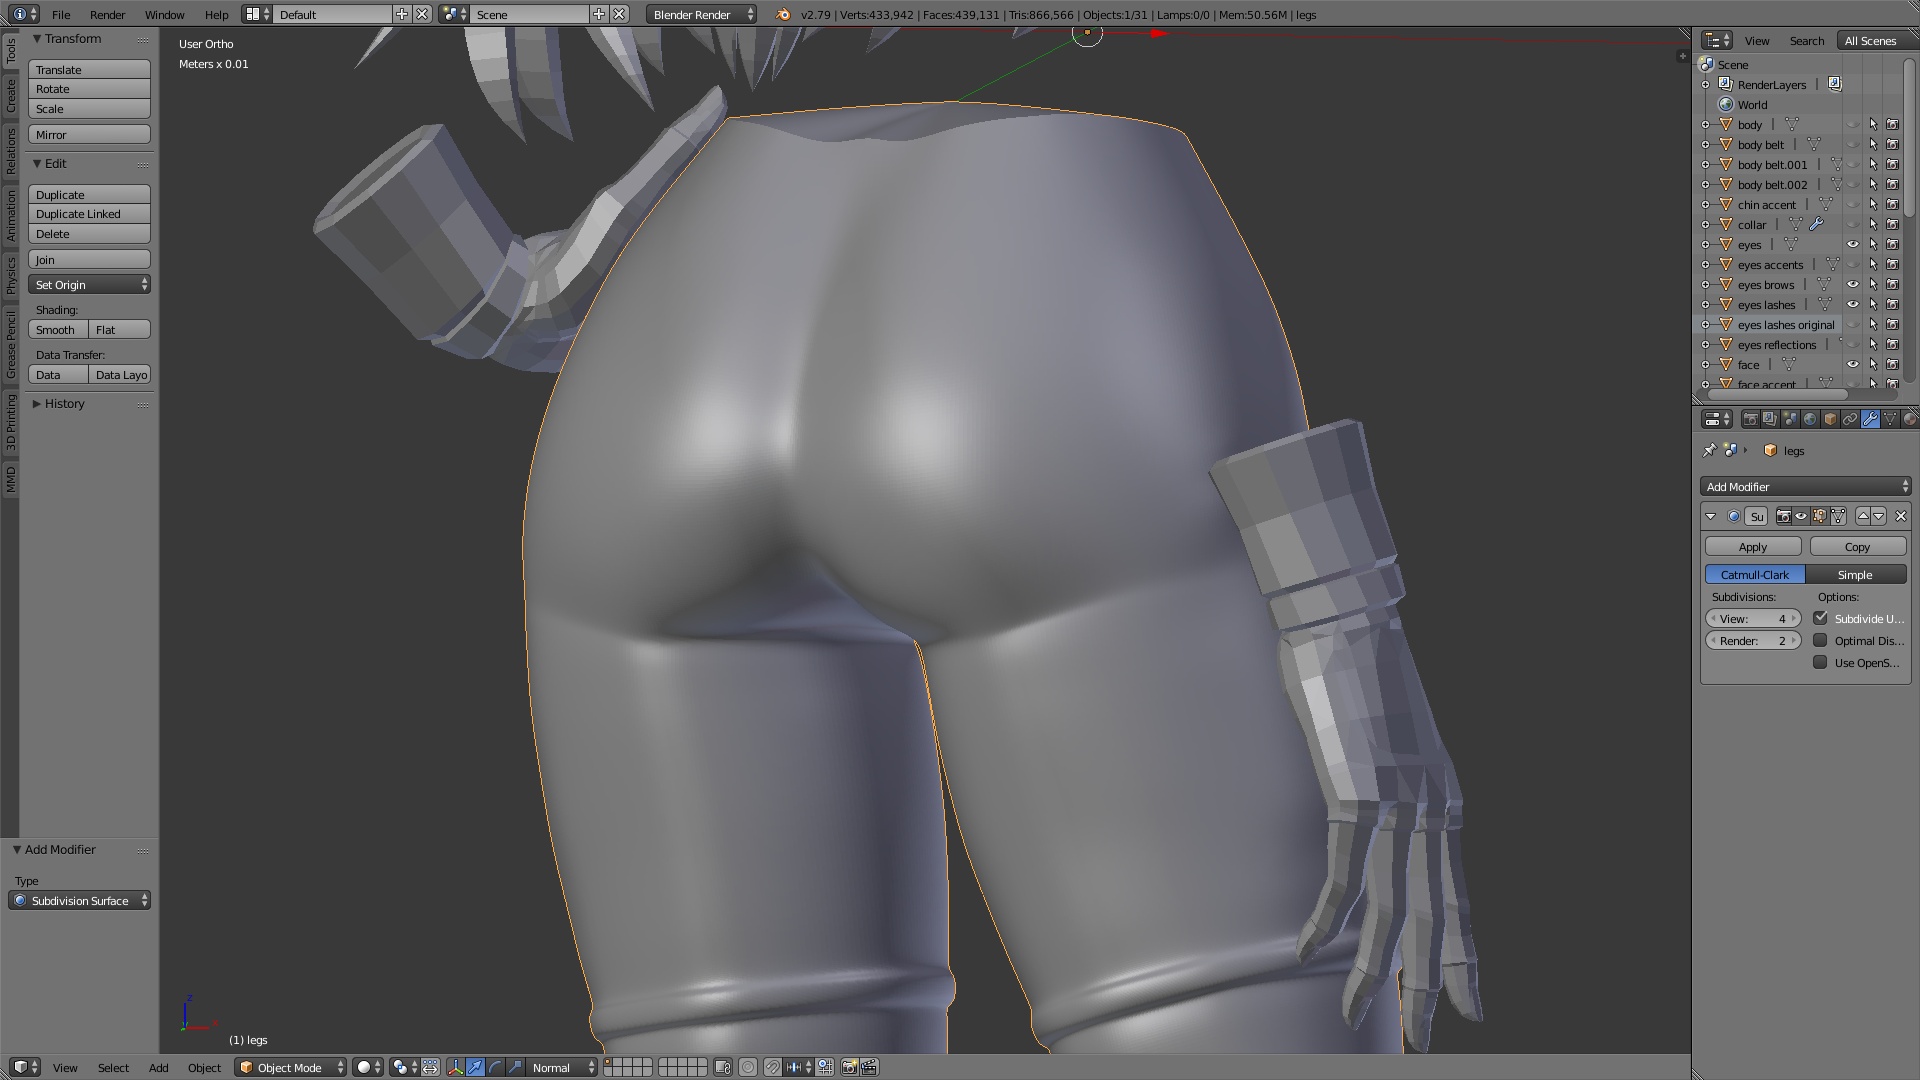Remove the Subdivision Surface modifier with the X
This screenshot has width=1920, height=1080.
click(1901, 516)
